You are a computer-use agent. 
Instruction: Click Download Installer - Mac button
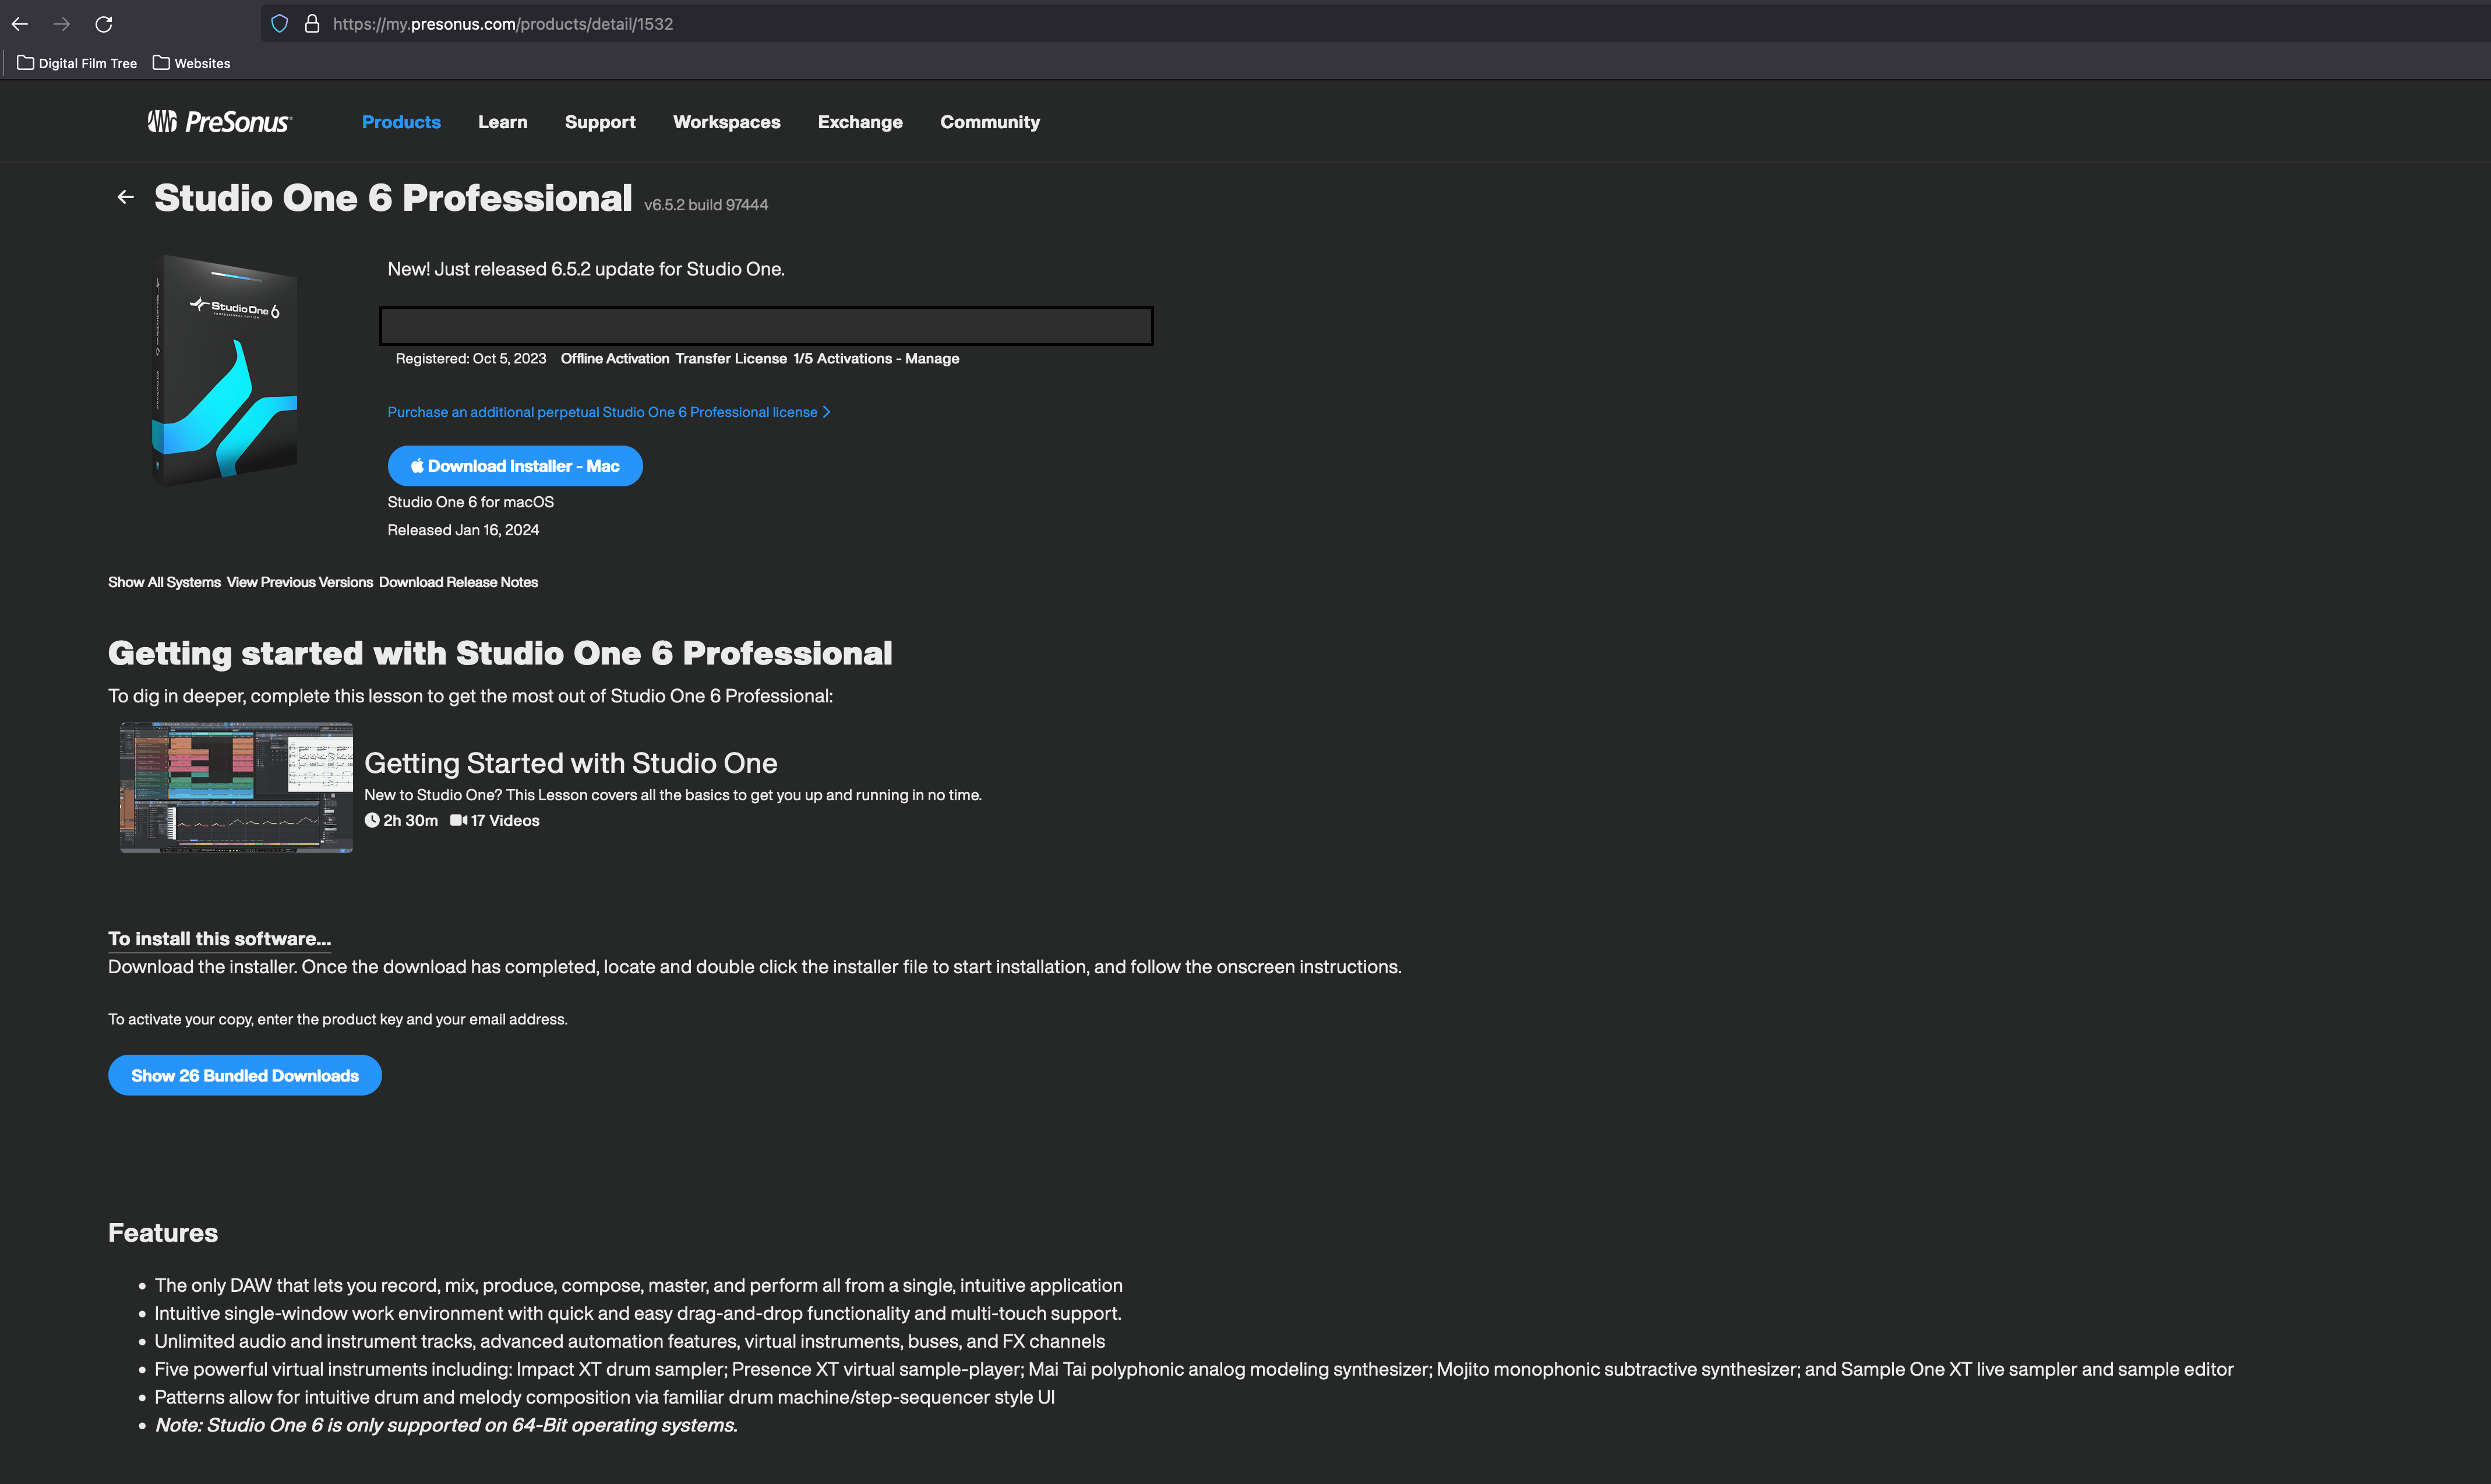(x=515, y=466)
